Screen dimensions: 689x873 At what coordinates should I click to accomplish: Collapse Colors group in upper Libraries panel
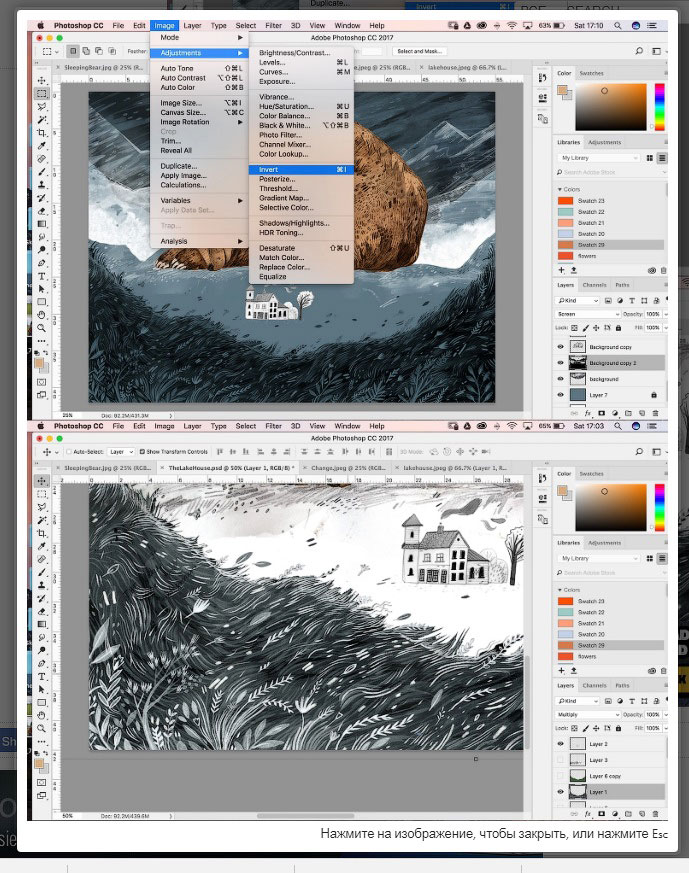559,189
